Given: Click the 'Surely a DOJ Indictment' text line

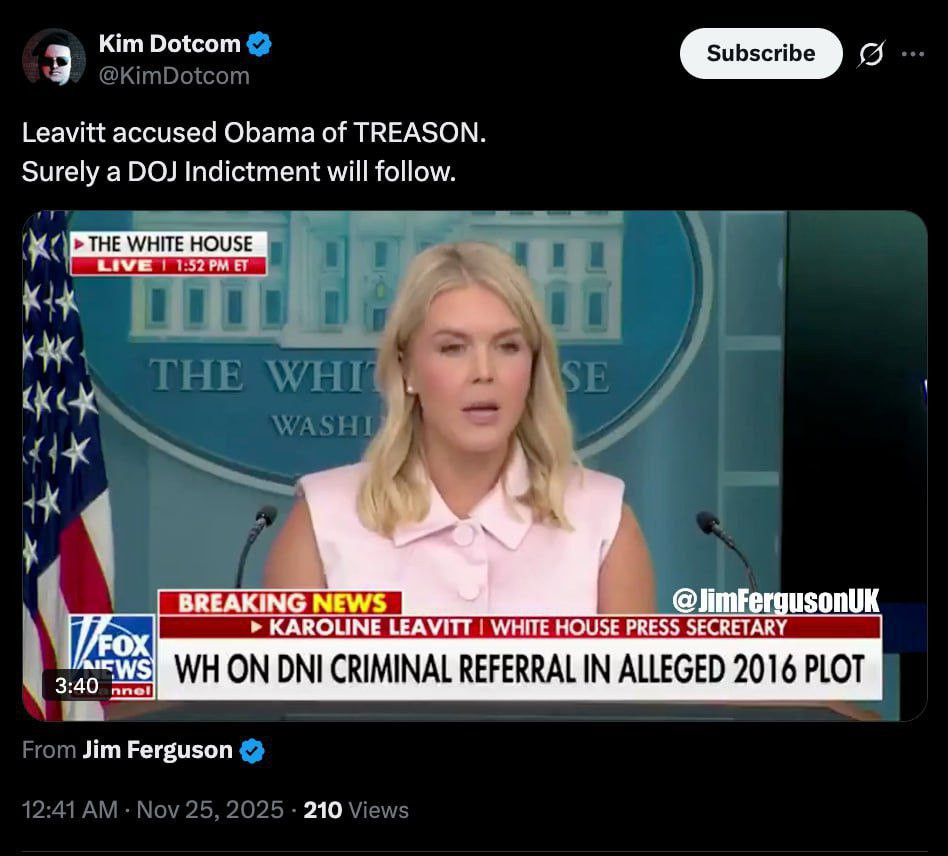Looking at the screenshot, I should [239, 172].
